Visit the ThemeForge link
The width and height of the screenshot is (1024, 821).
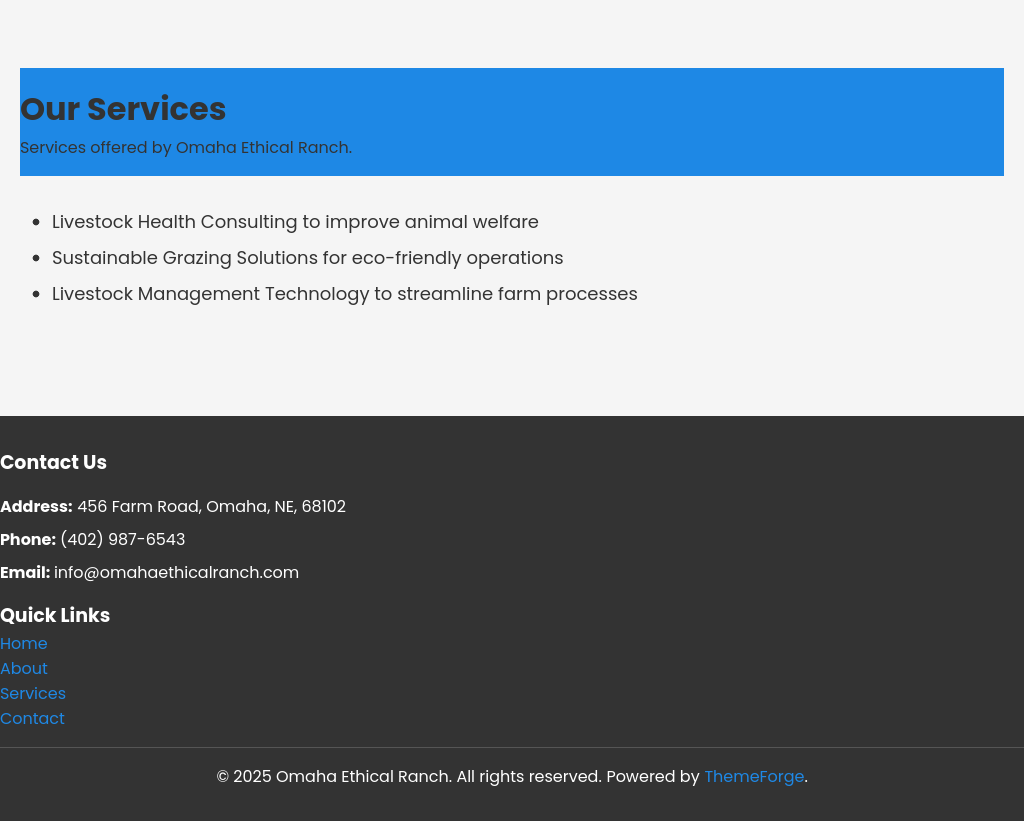coord(754,777)
